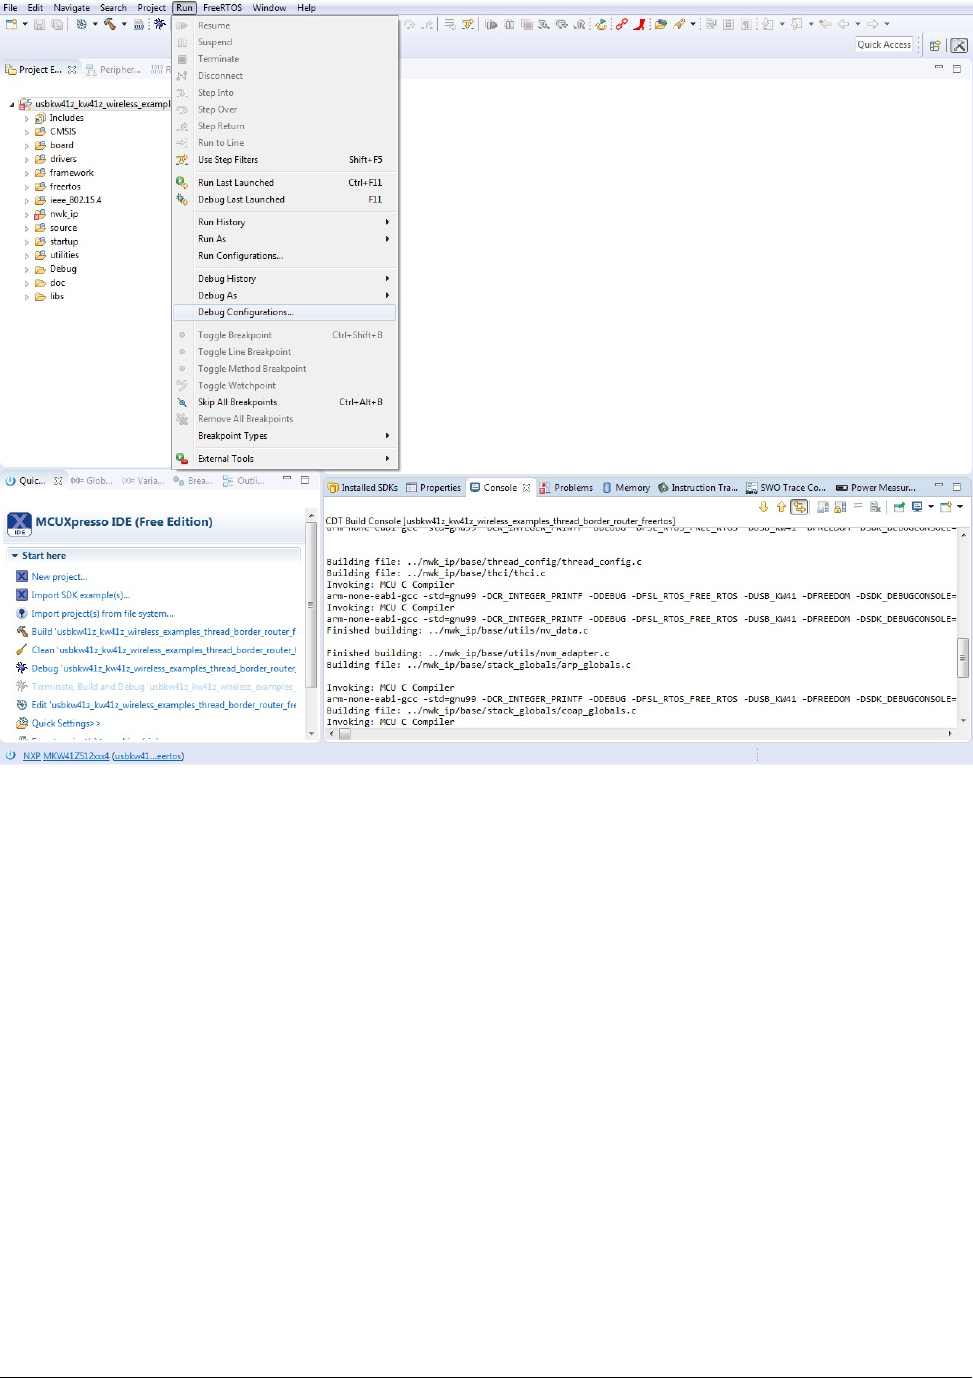Click the Quick Settings>> link
Image resolution: width=973 pixels, height=1378 pixels.
[x=66, y=723]
